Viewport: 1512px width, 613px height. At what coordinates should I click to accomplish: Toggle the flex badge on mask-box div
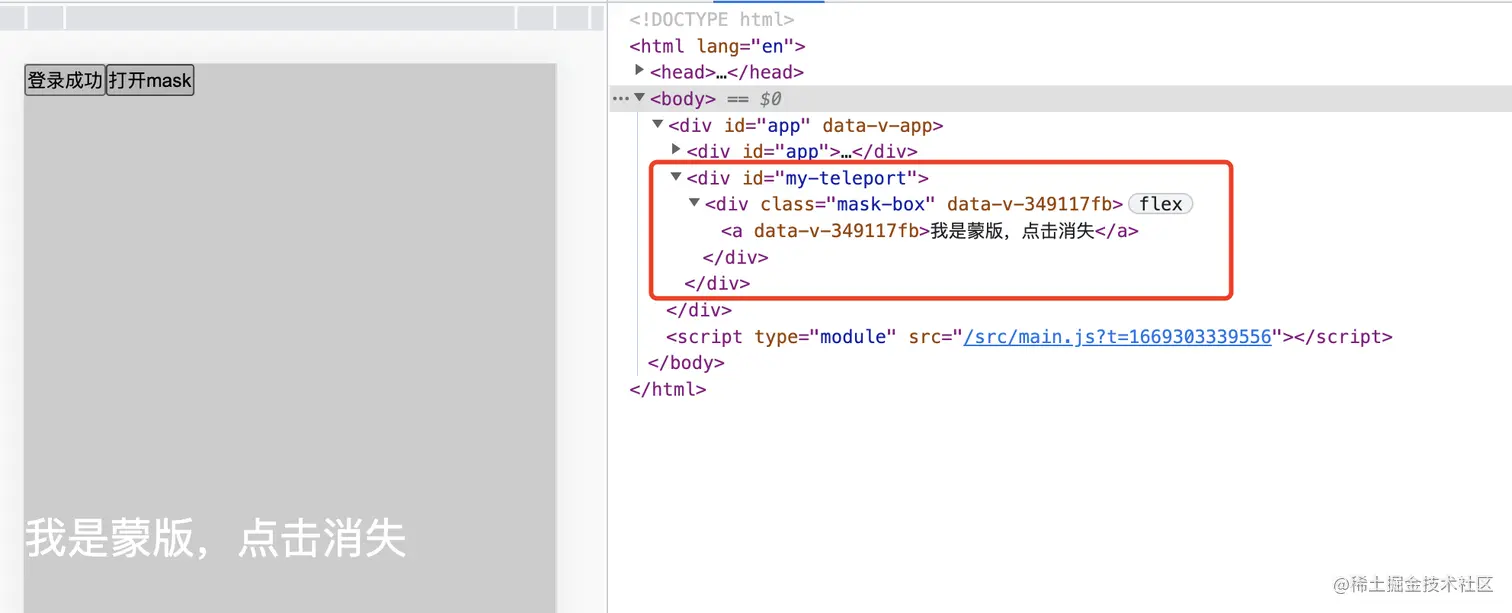1161,204
